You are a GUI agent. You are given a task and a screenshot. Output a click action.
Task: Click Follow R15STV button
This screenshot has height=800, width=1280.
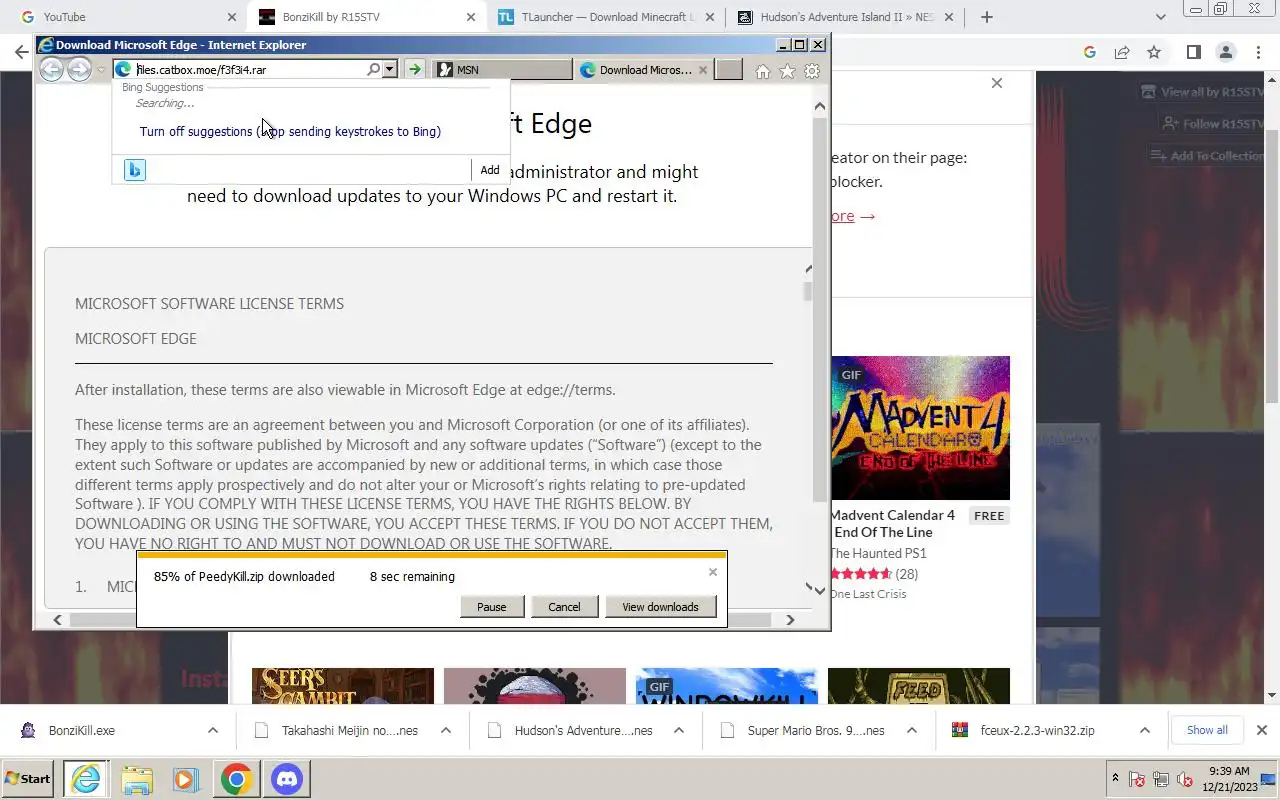(1213, 124)
